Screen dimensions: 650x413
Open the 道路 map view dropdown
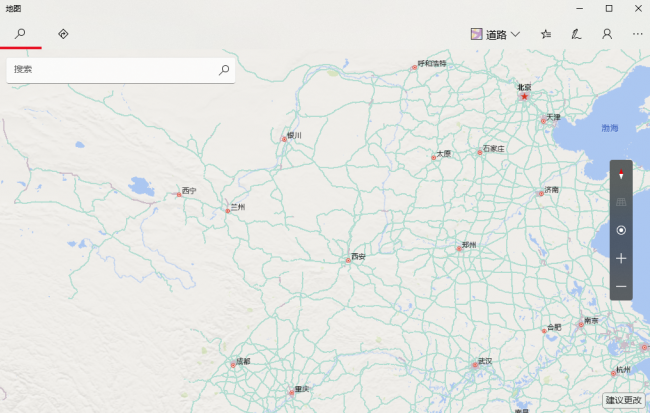[495, 34]
